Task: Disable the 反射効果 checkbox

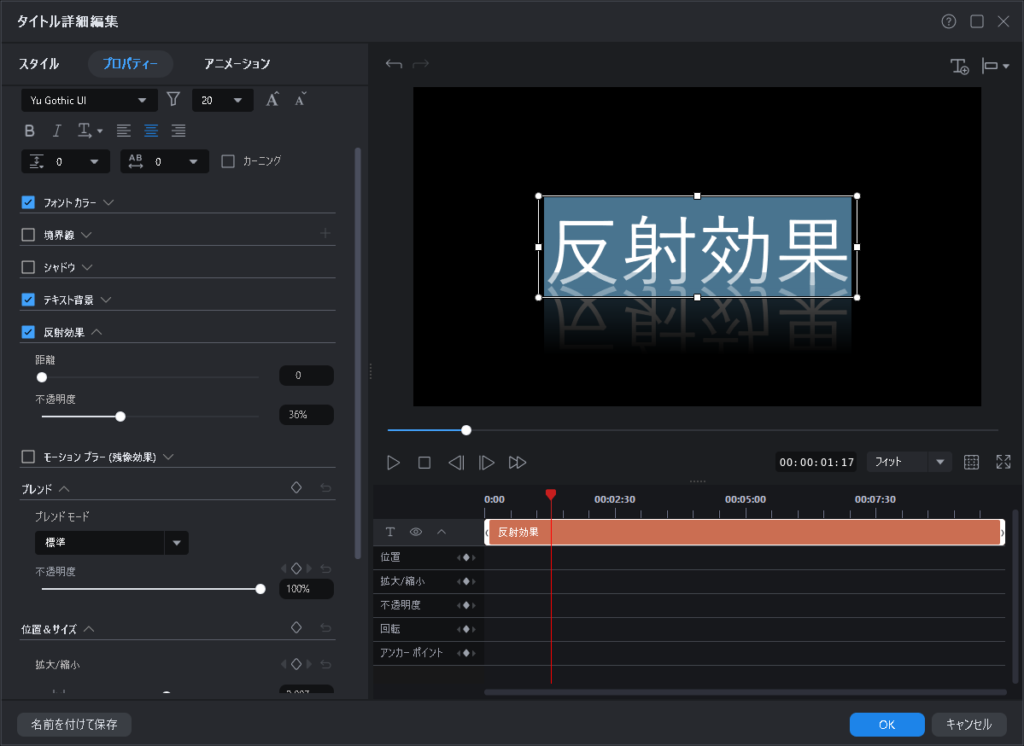Action: [x=28, y=332]
